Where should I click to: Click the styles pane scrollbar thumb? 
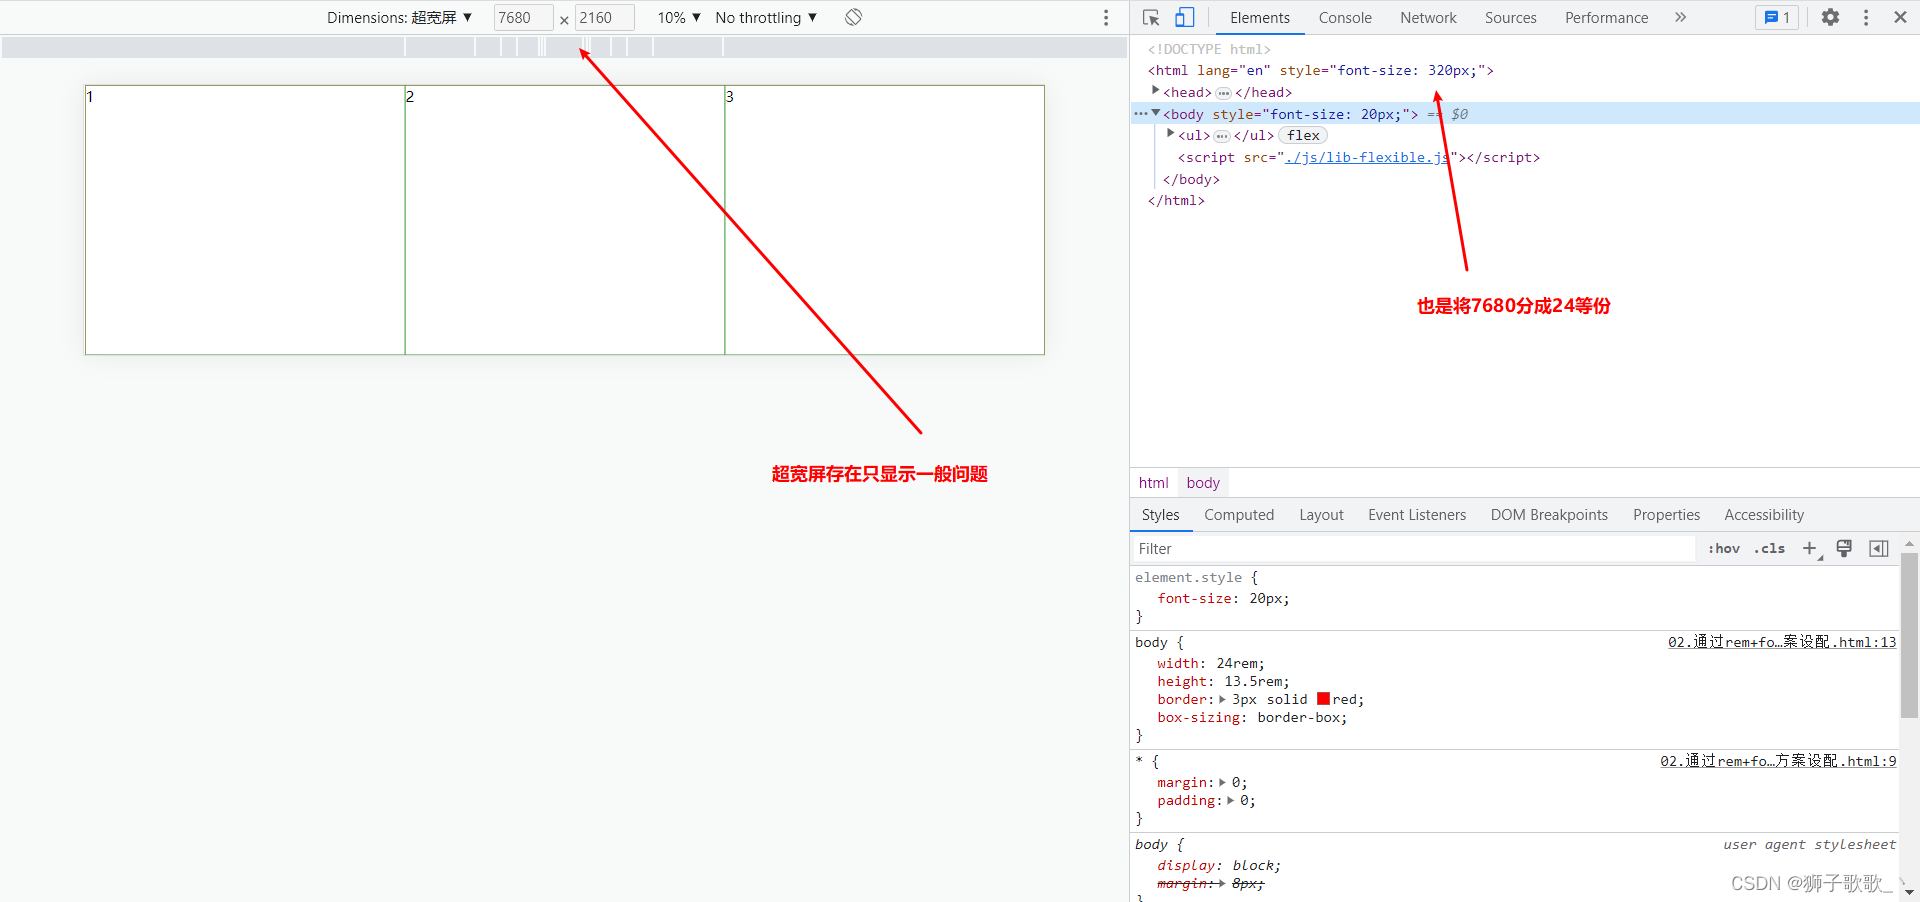1909,635
